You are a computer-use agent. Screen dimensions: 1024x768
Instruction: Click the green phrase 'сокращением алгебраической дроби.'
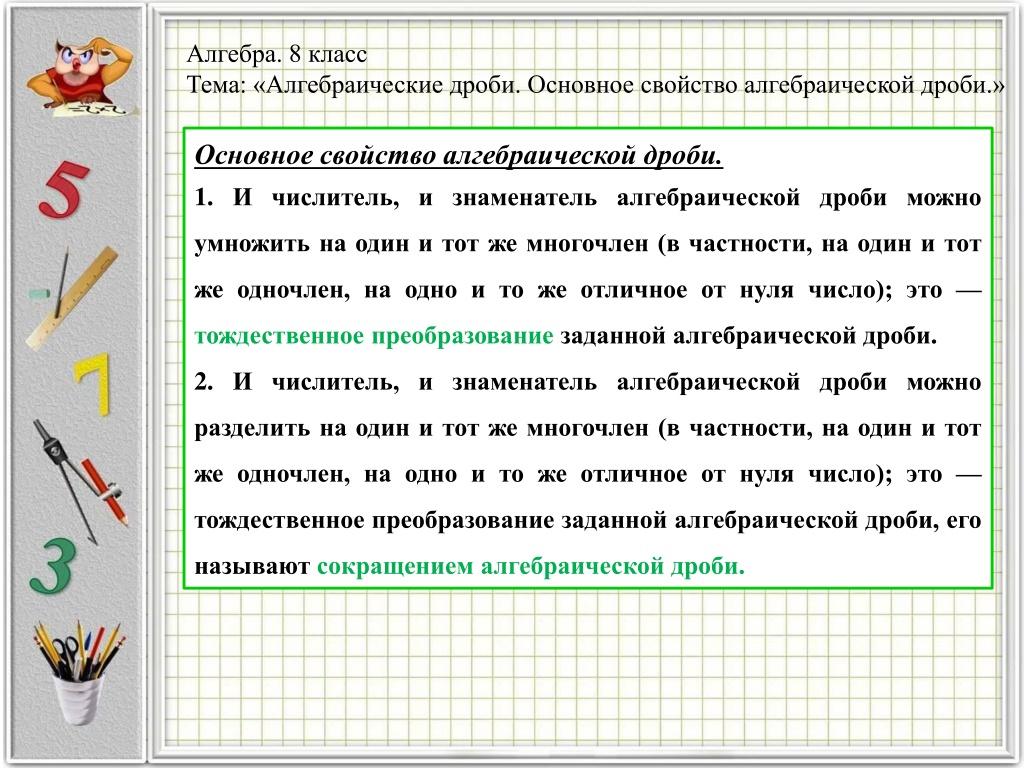pyautogui.click(x=530, y=566)
